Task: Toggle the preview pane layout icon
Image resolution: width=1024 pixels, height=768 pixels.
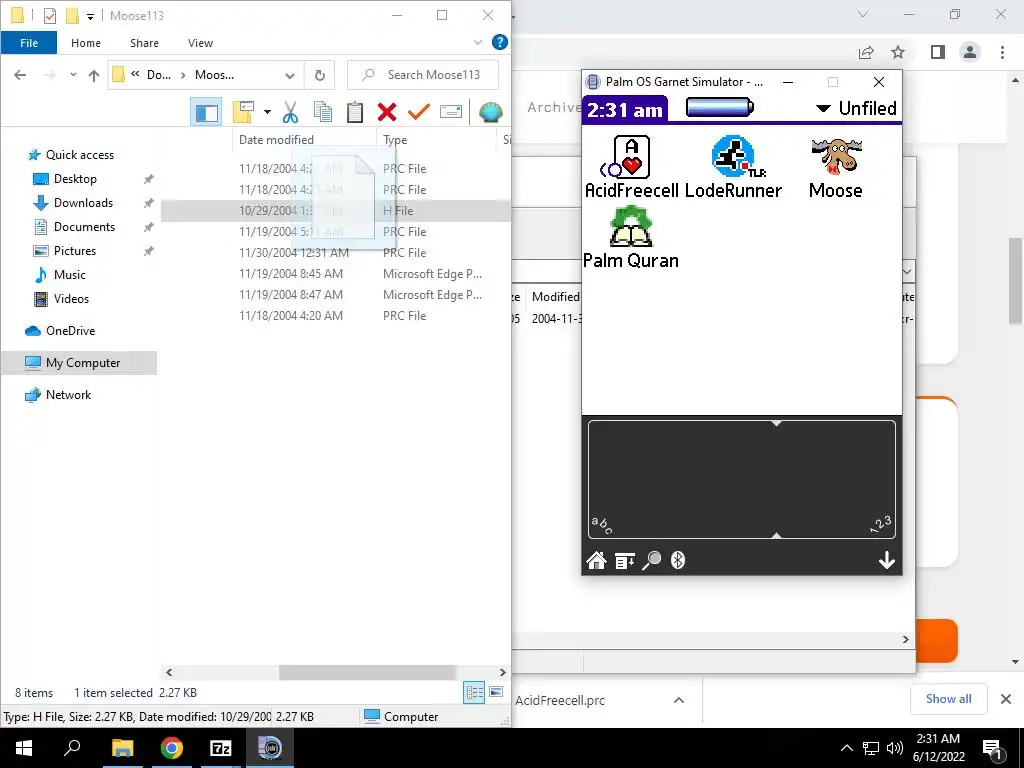Action: point(206,112)
